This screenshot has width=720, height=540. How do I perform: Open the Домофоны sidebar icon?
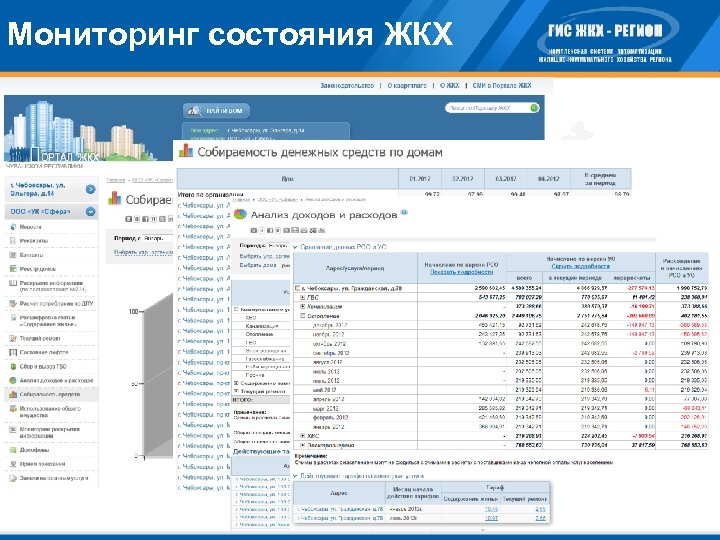pos(13,450)
